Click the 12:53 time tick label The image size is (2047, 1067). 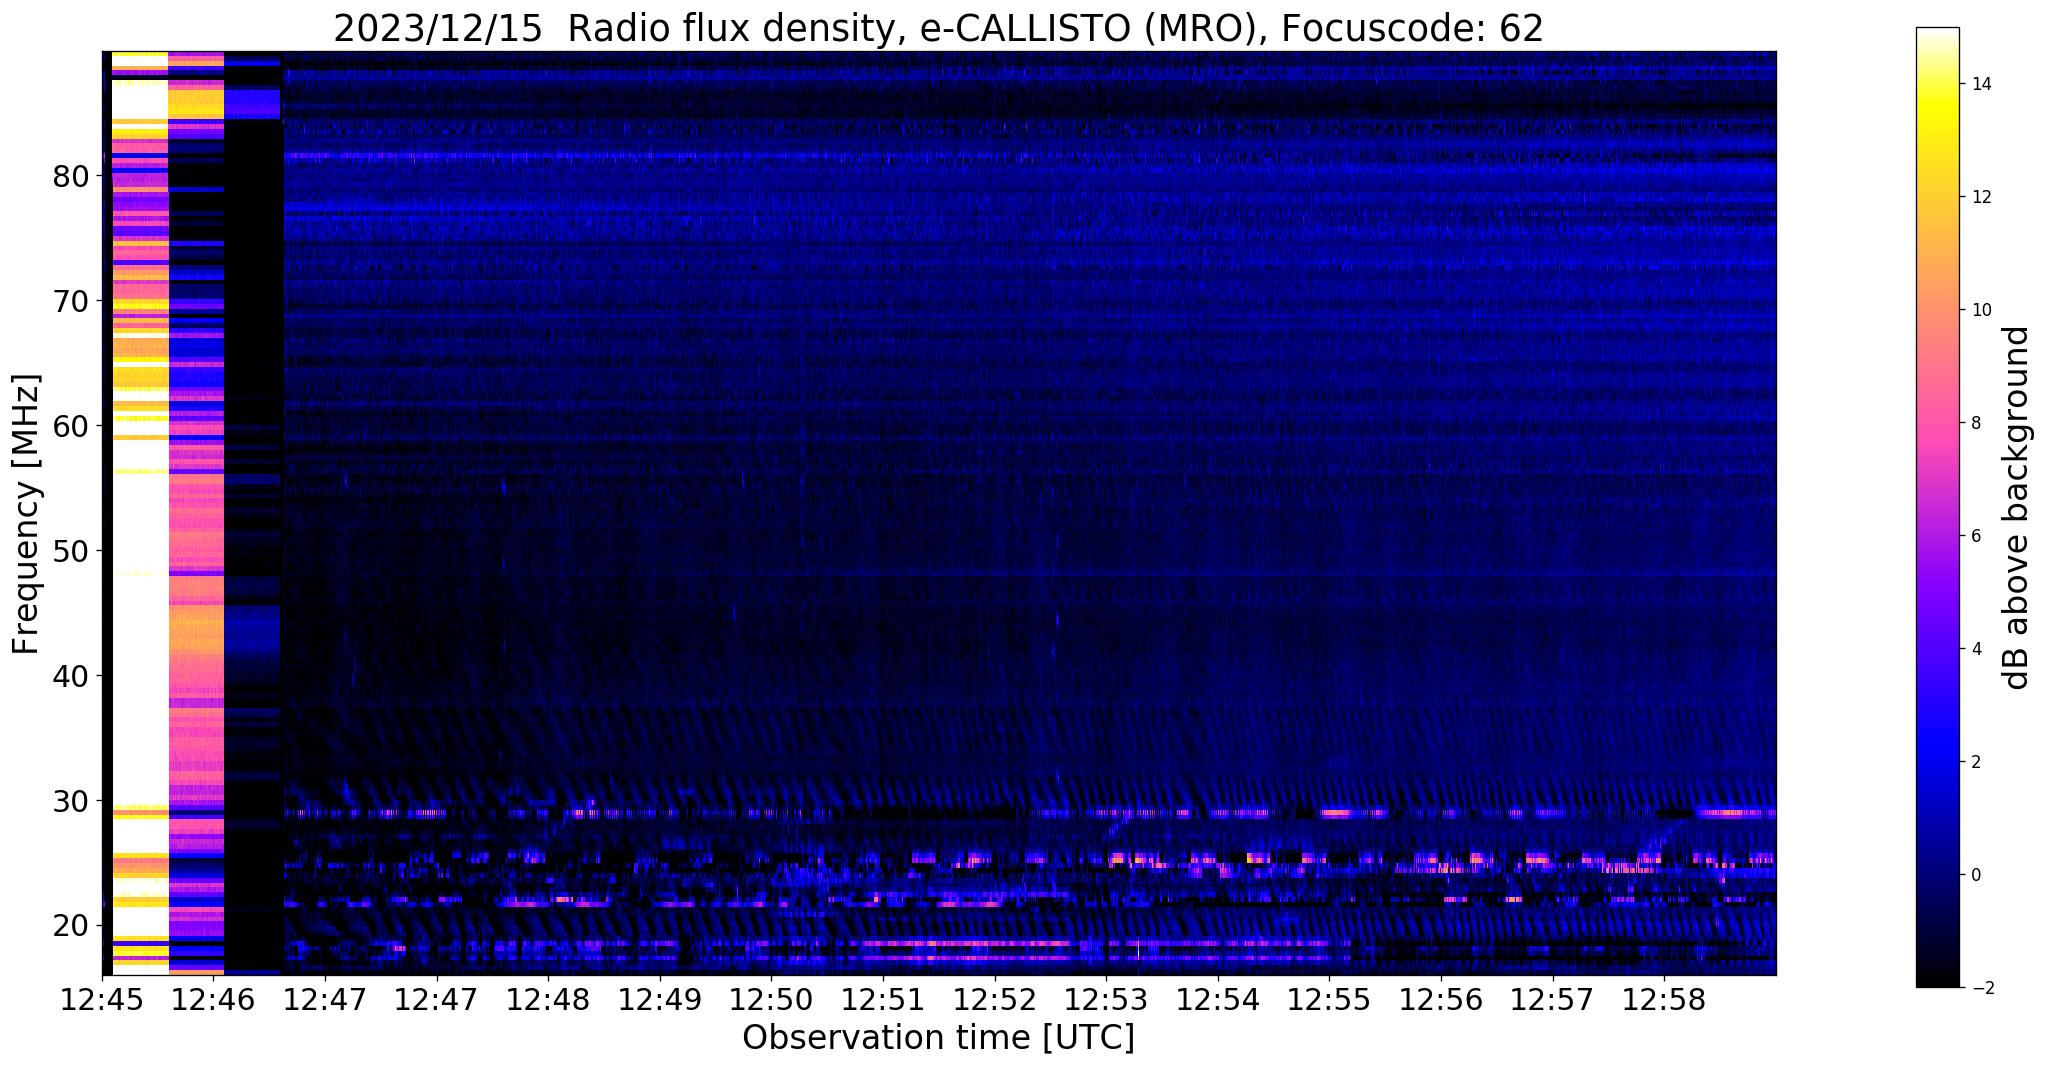tap(1106, 999)
